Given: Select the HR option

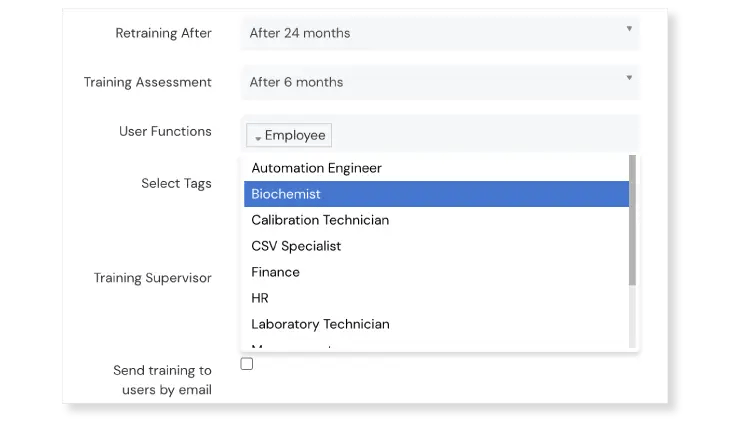Looking at the screenshot, I should pos(260,298).
